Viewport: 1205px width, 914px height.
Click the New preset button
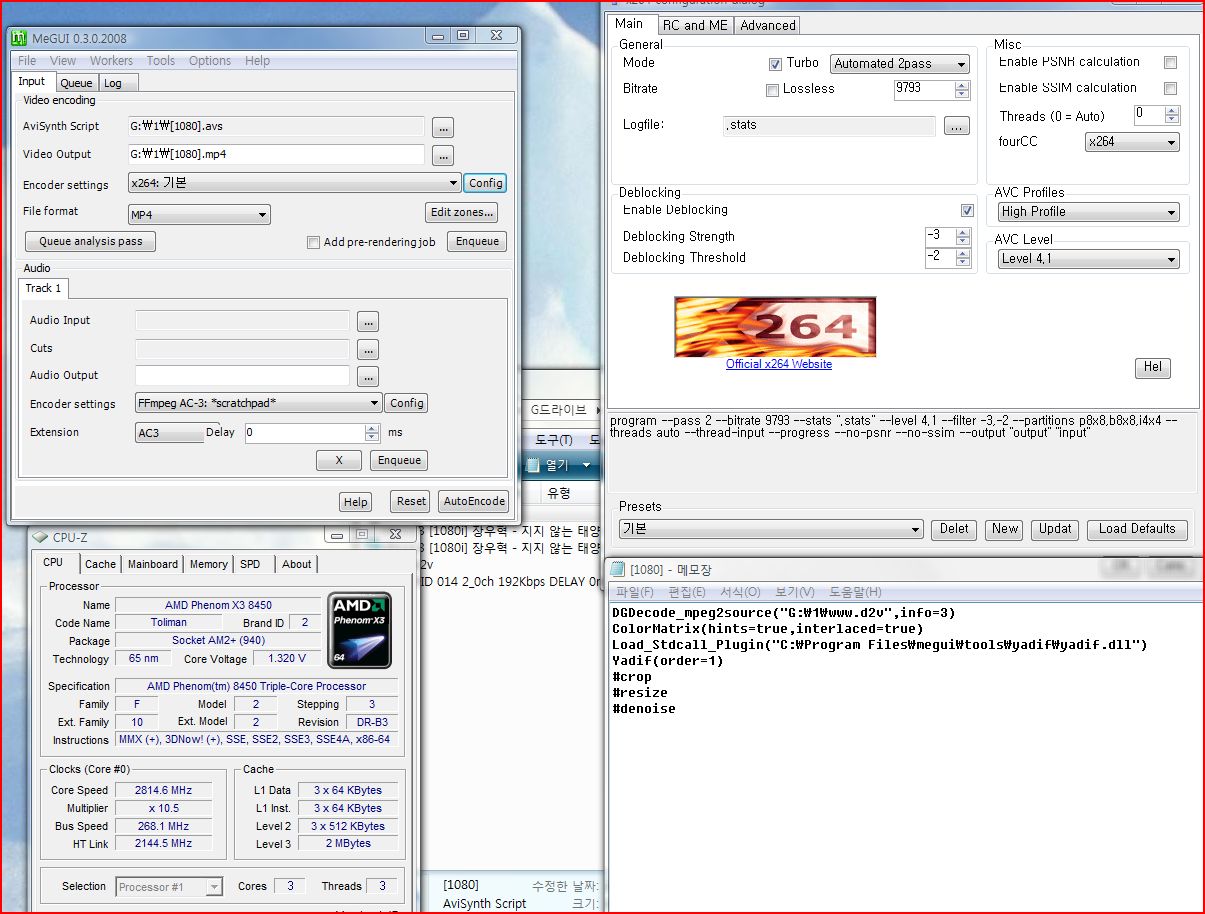tap(1005, 529)
